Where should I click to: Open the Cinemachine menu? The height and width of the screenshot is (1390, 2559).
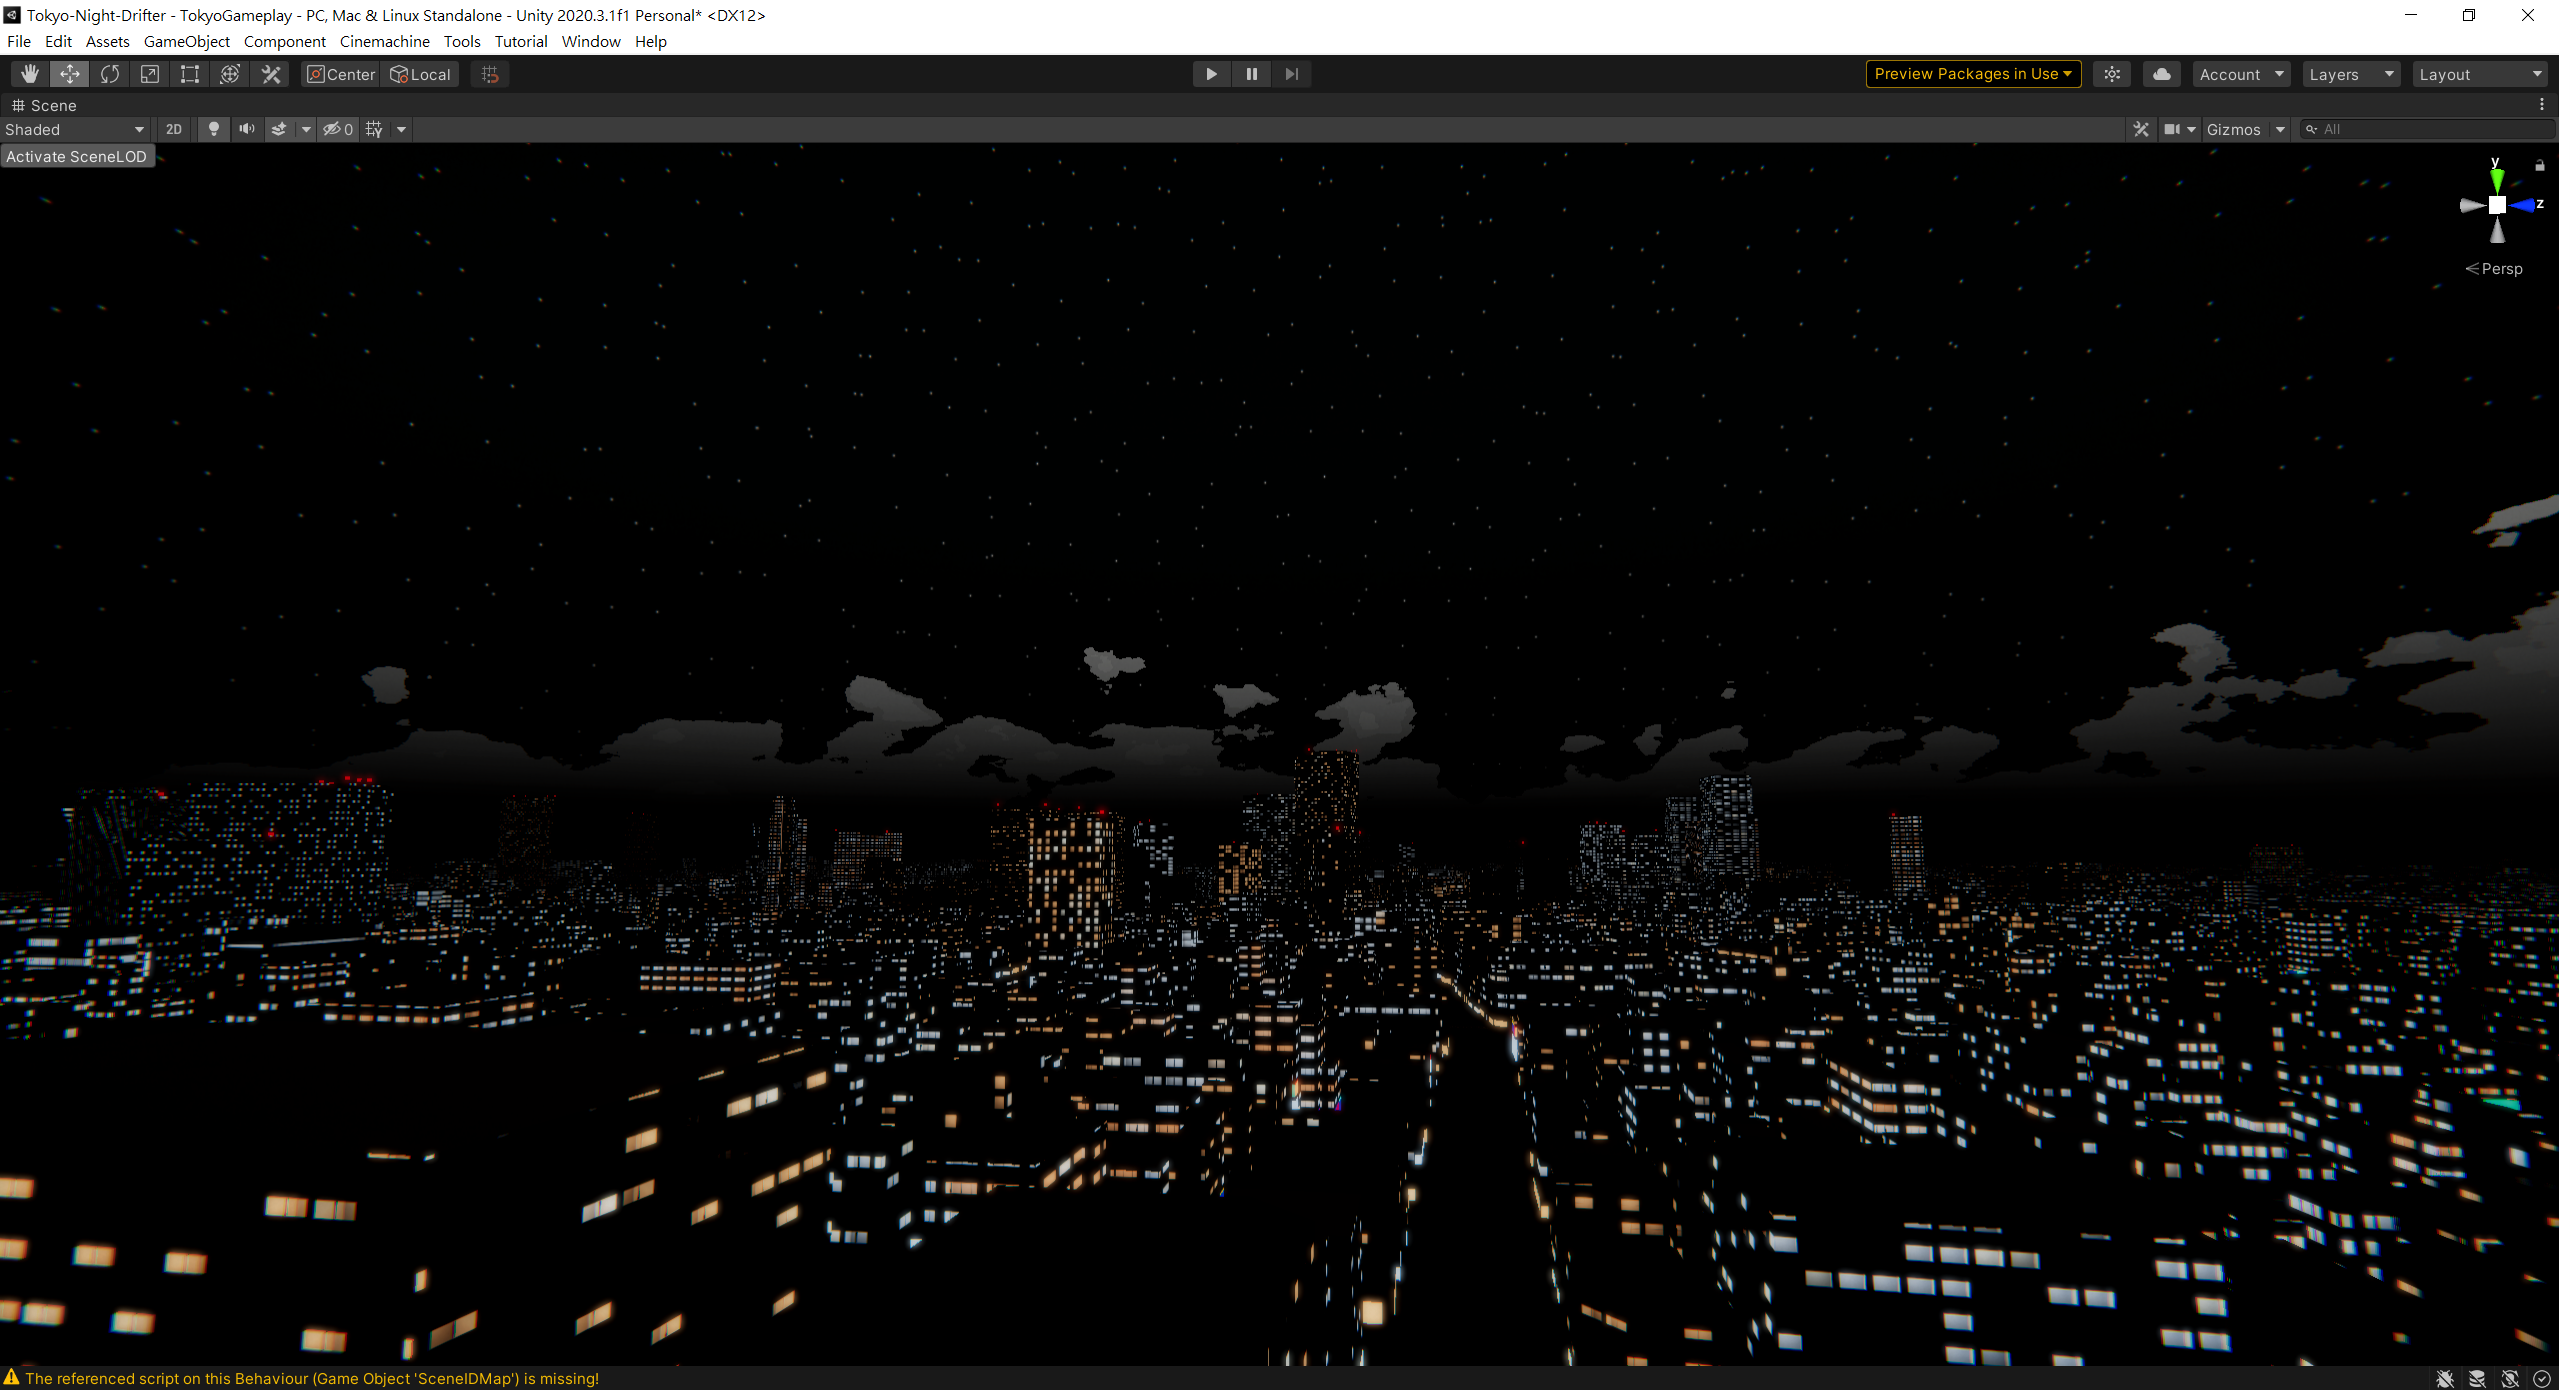click(x=384, y=41)
